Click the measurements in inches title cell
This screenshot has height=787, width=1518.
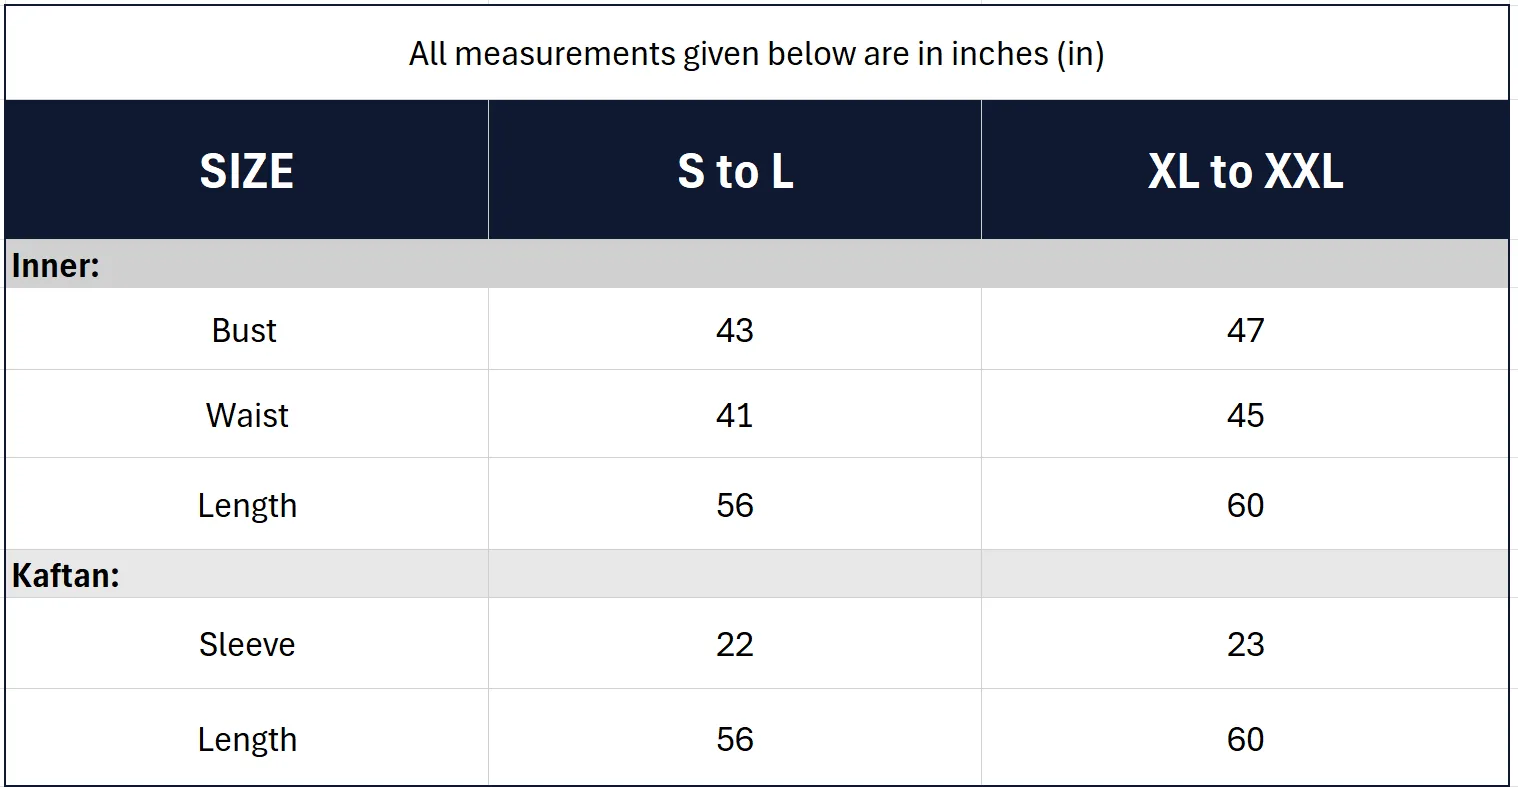tap(756, 54)
